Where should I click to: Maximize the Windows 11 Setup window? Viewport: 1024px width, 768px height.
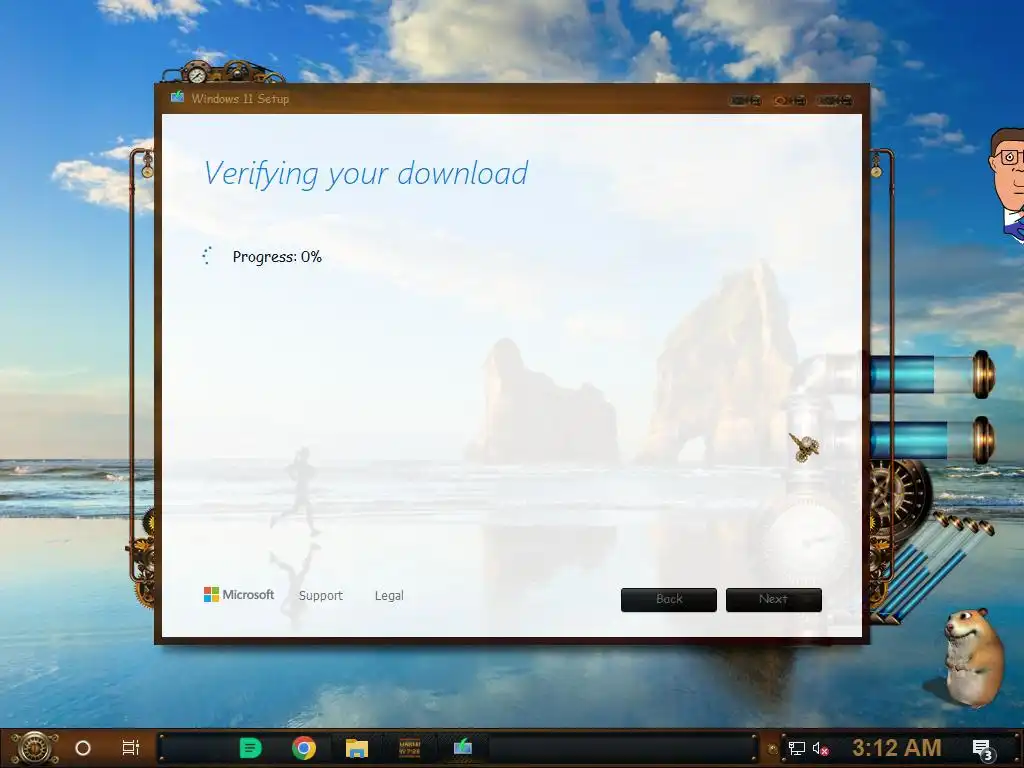(790, 101)
